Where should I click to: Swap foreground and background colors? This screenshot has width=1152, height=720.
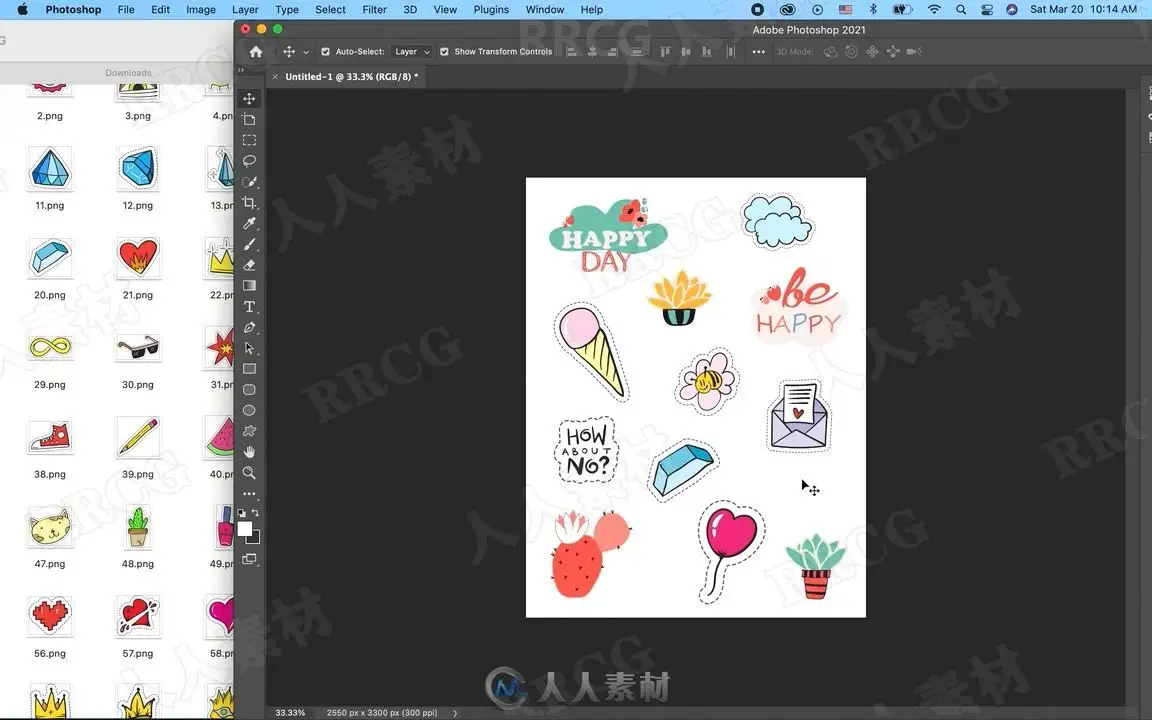tap(255, 513)
